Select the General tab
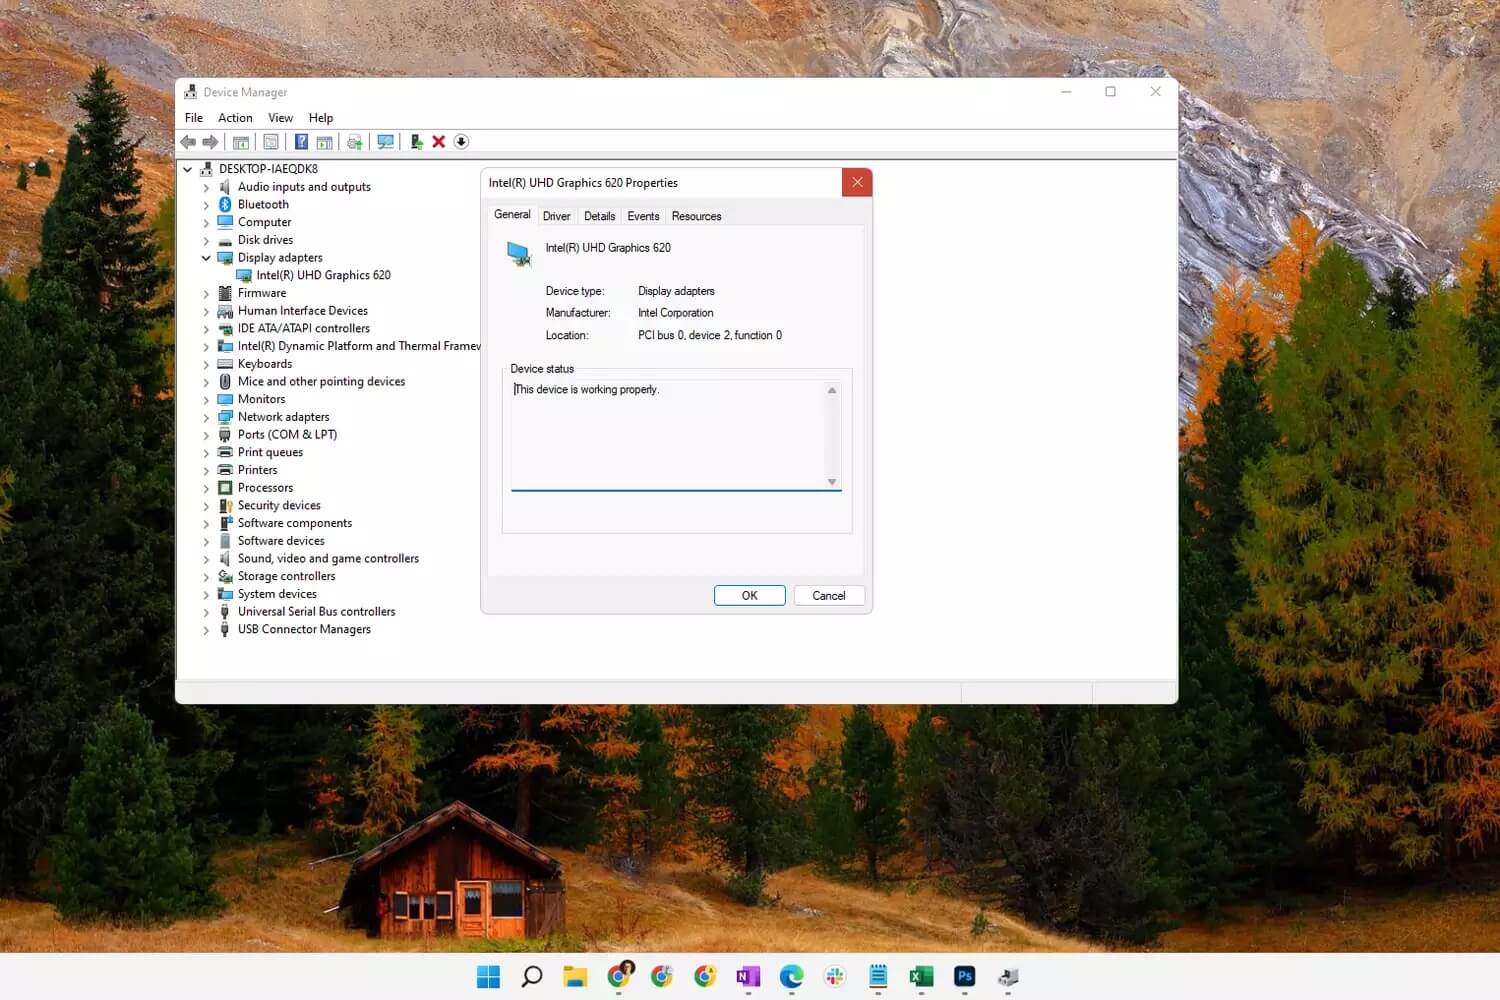Viewport: 1500px width, 1000px height. point(512,215)
